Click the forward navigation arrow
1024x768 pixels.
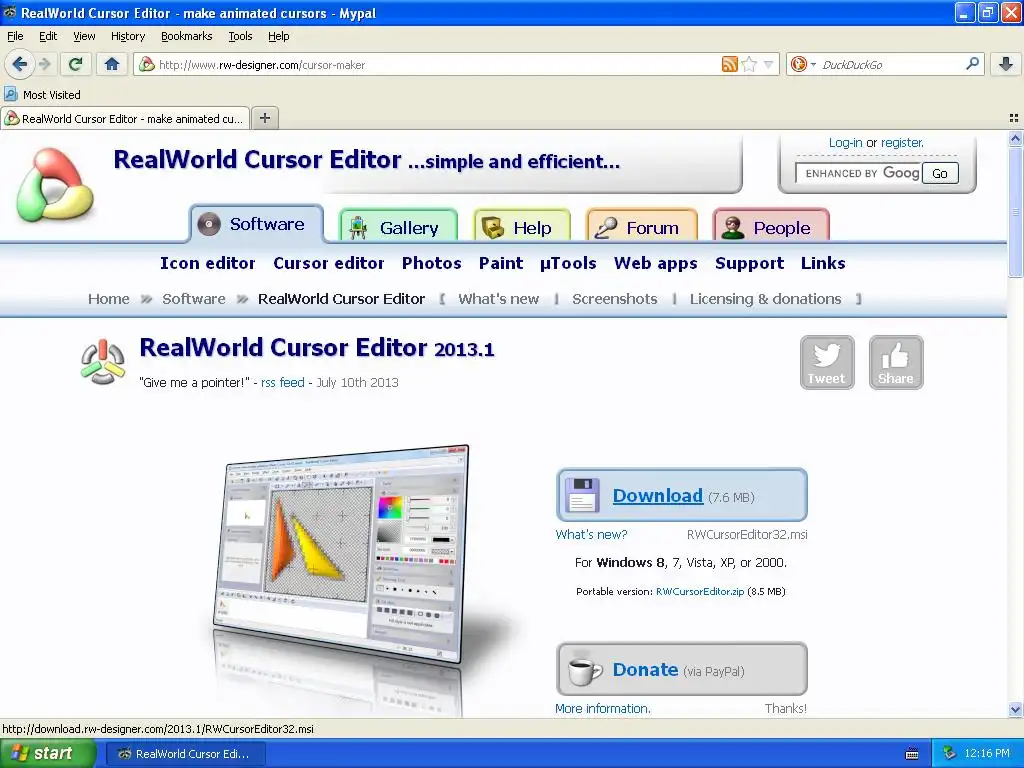pos(45,64)
